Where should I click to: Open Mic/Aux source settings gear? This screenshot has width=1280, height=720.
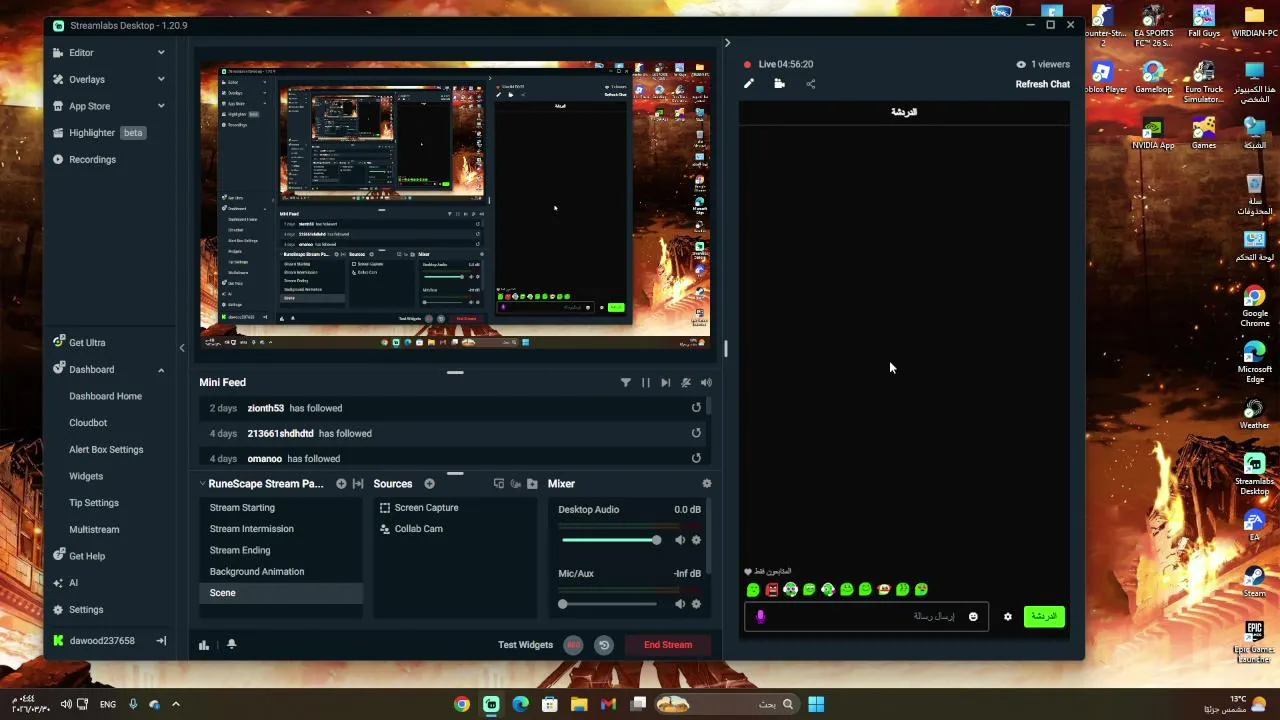[696, 604]
